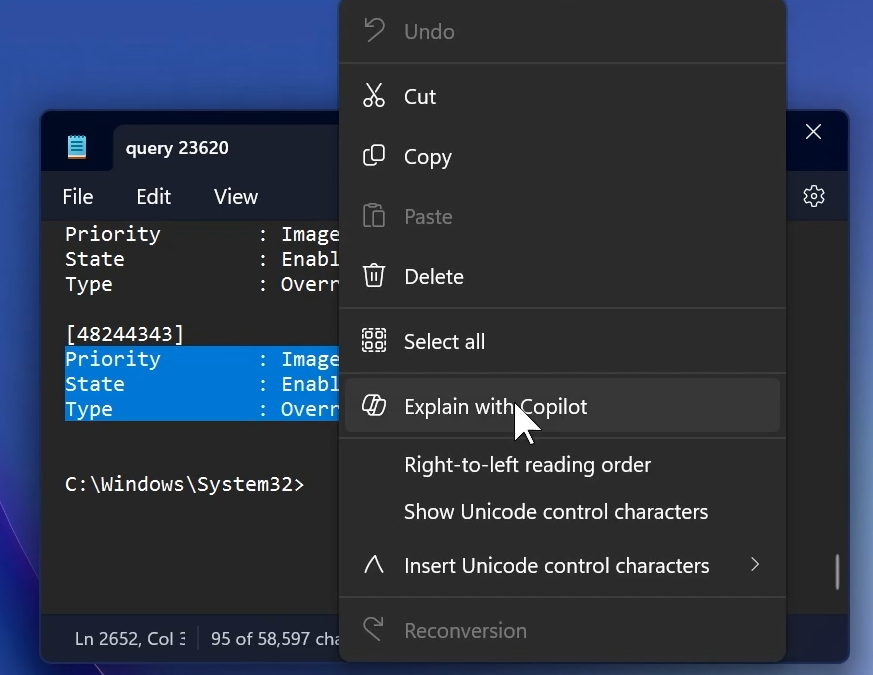
Task: Click the highlighted Type line
Action: (x=202, y=409)
